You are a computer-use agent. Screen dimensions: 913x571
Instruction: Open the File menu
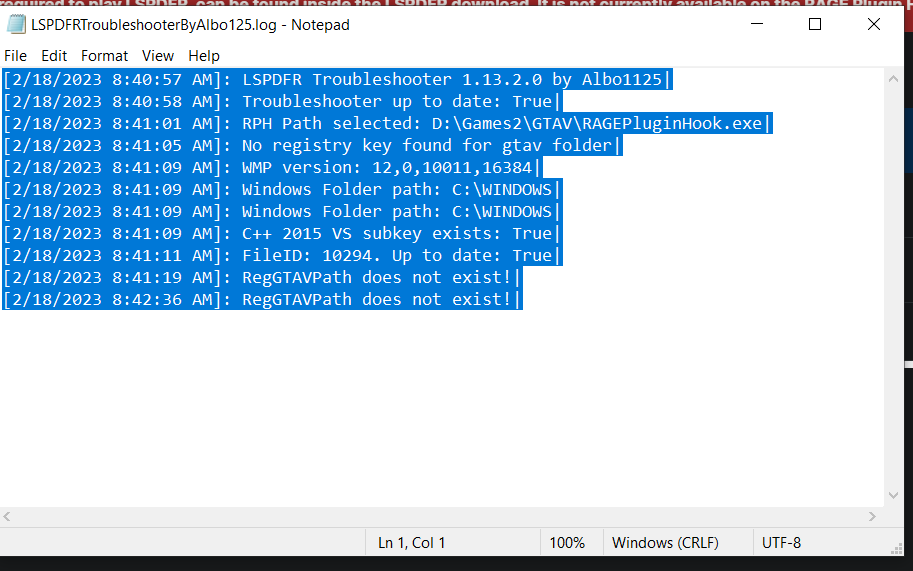16,56
